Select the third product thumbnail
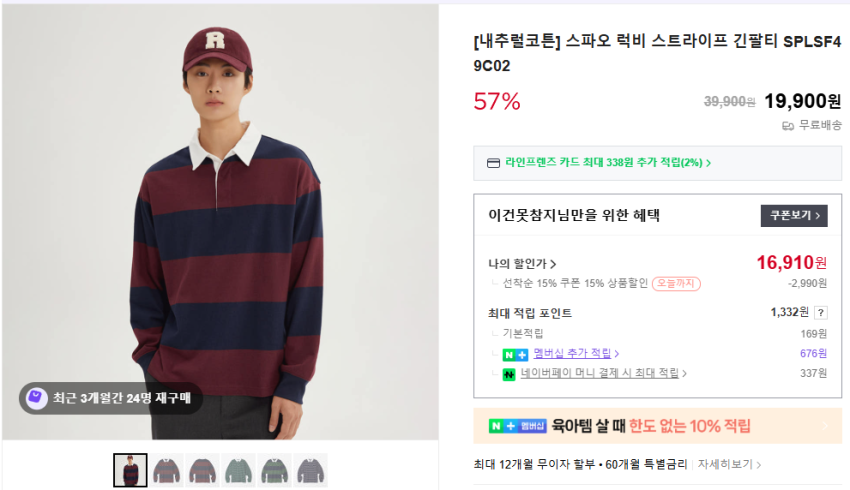Screen dimensions: 850x490 (203, 470)
